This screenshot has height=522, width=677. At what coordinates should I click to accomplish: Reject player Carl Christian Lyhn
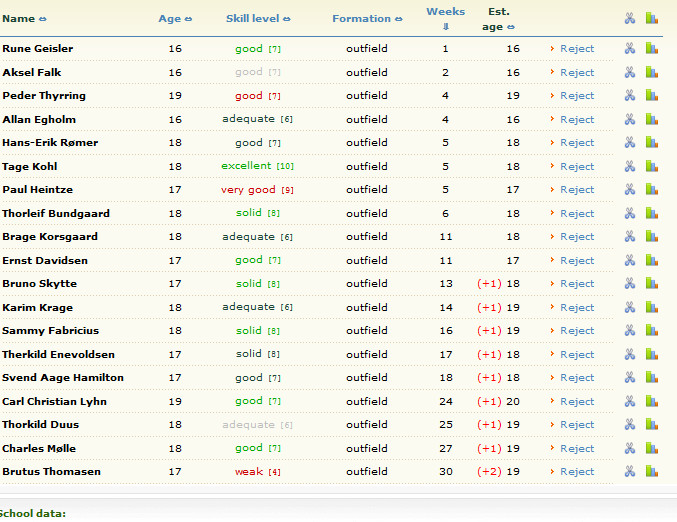pyautogui.click(x=577, y=402)
